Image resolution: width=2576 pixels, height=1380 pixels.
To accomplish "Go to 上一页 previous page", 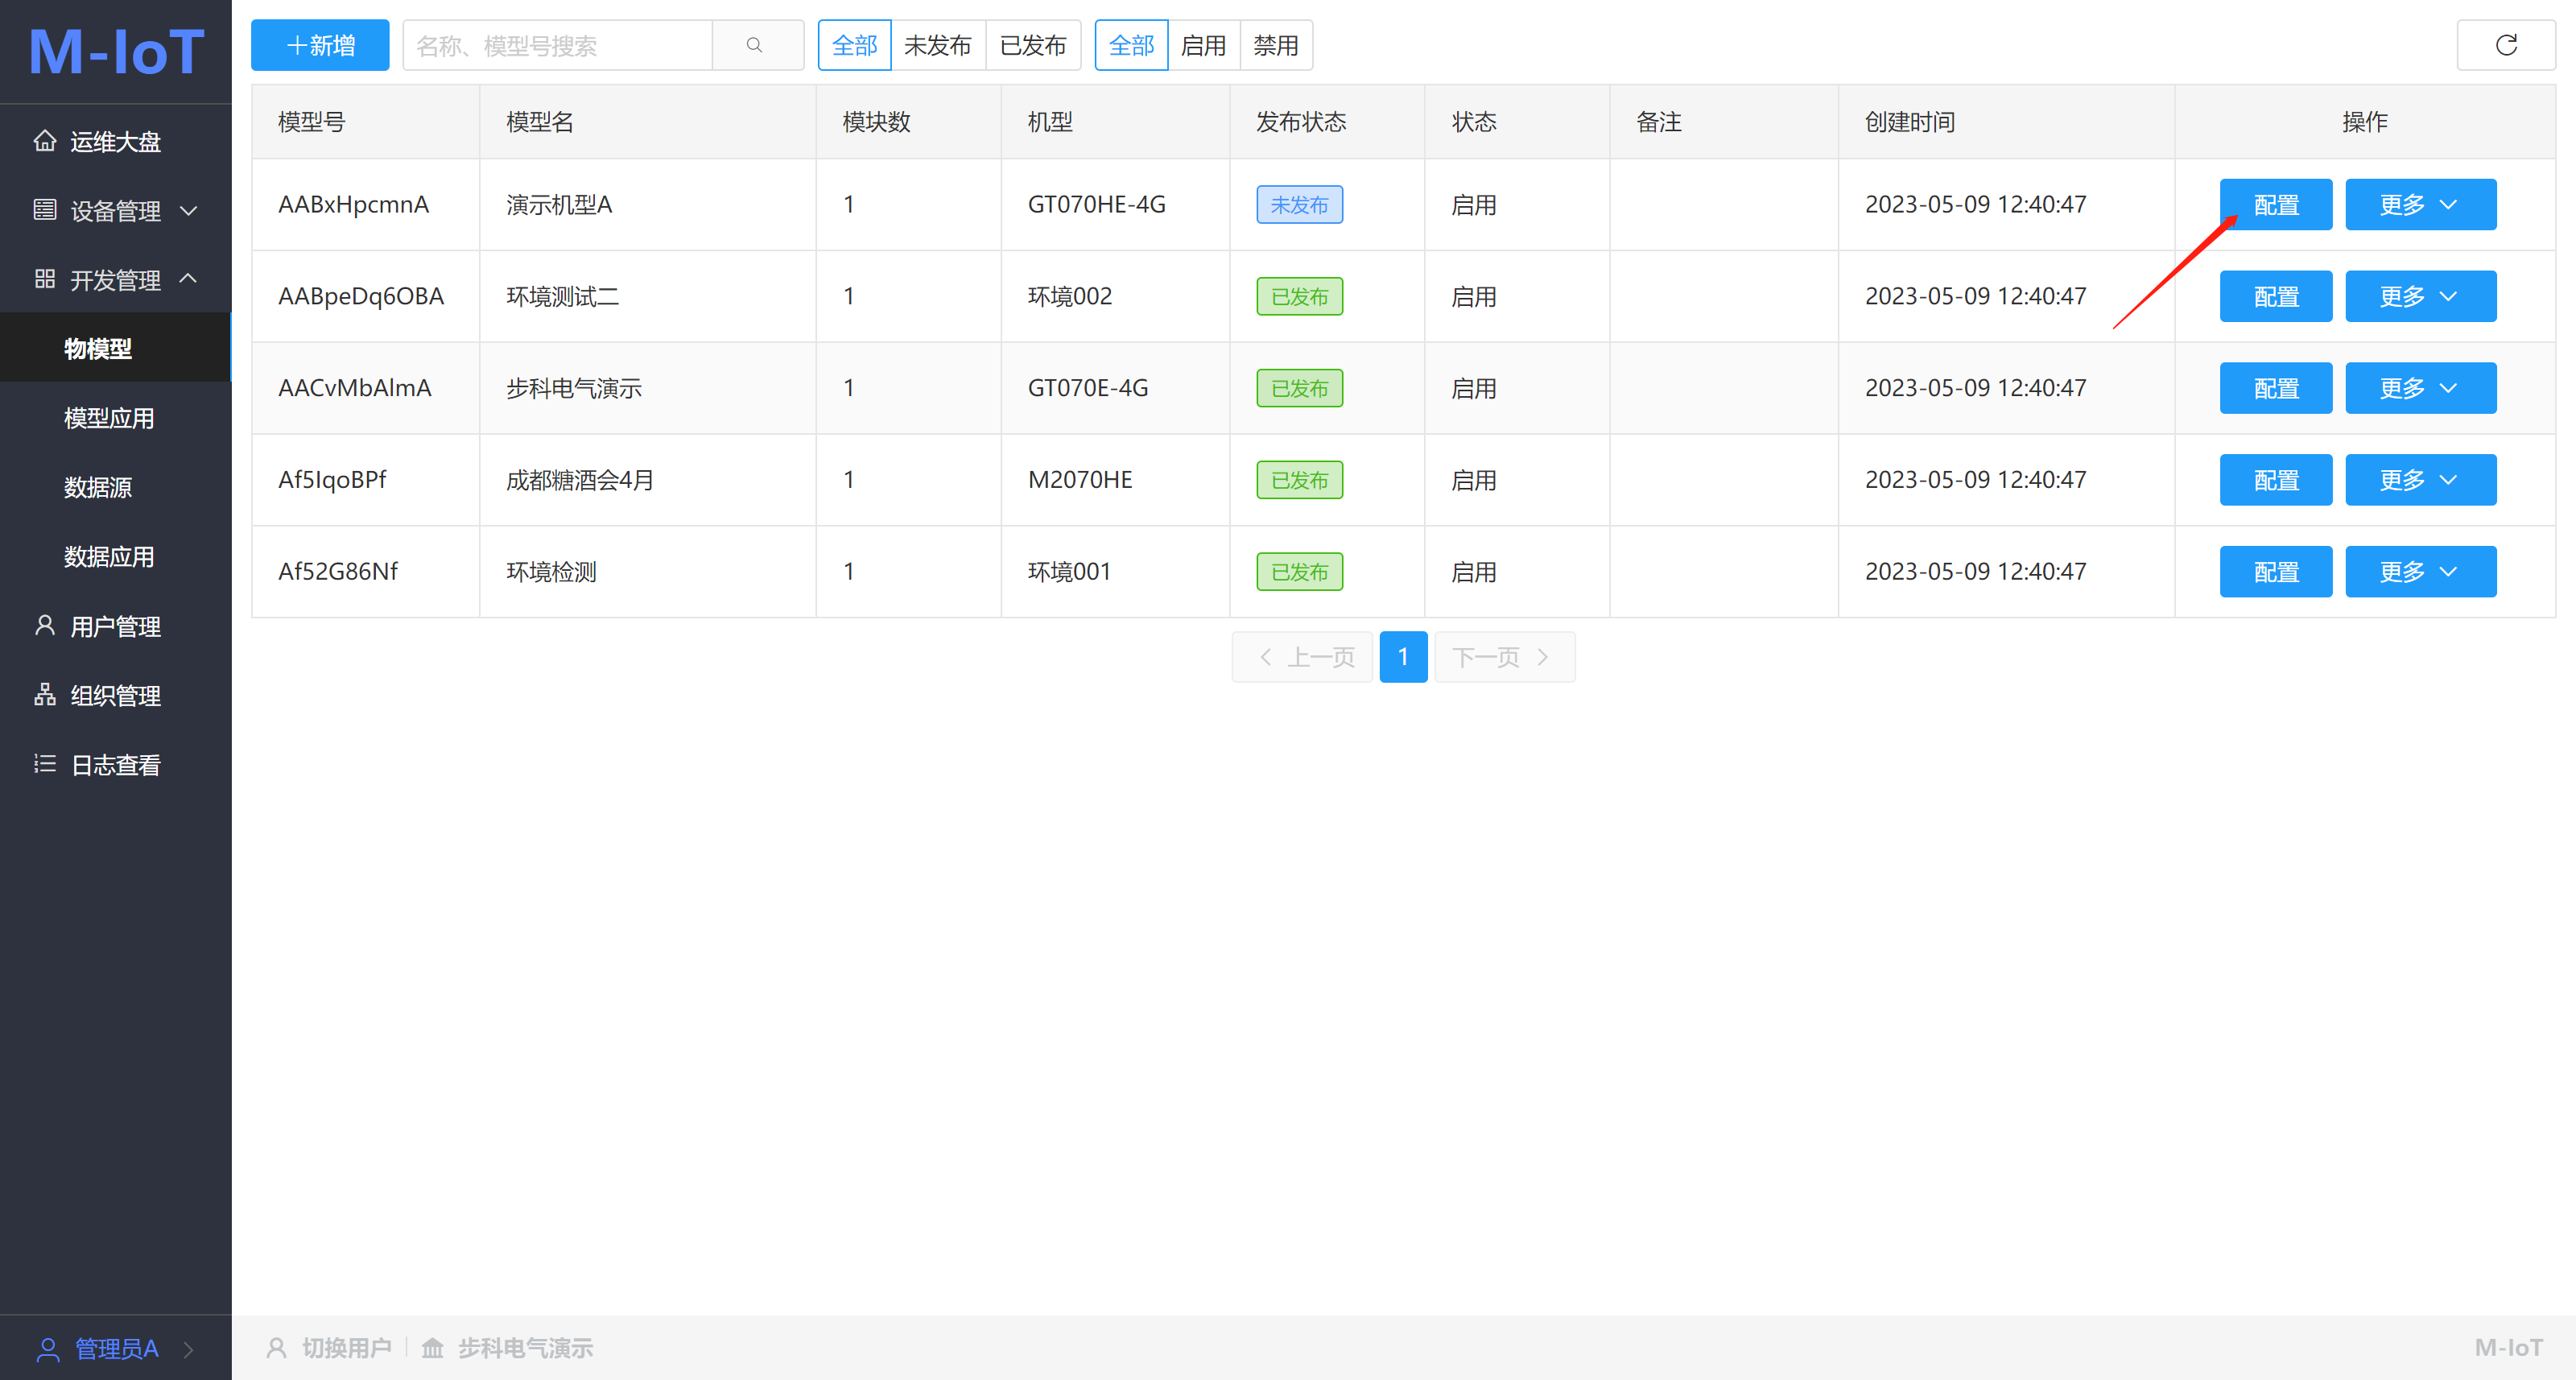I will click(x=1302, y=657).
